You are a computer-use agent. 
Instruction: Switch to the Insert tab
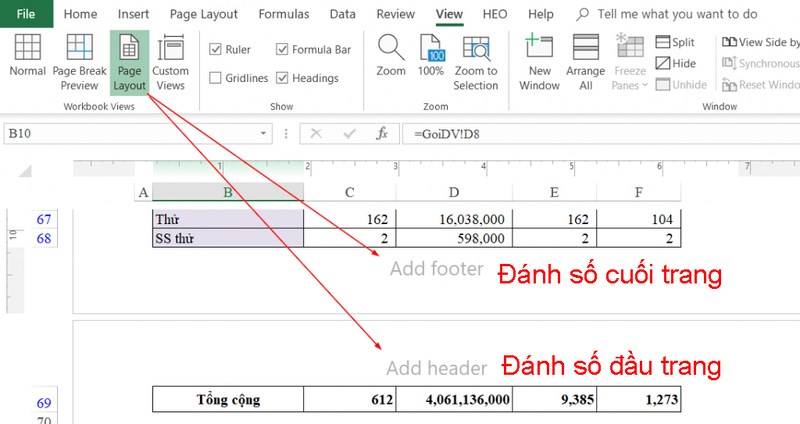tap(133, 14)
